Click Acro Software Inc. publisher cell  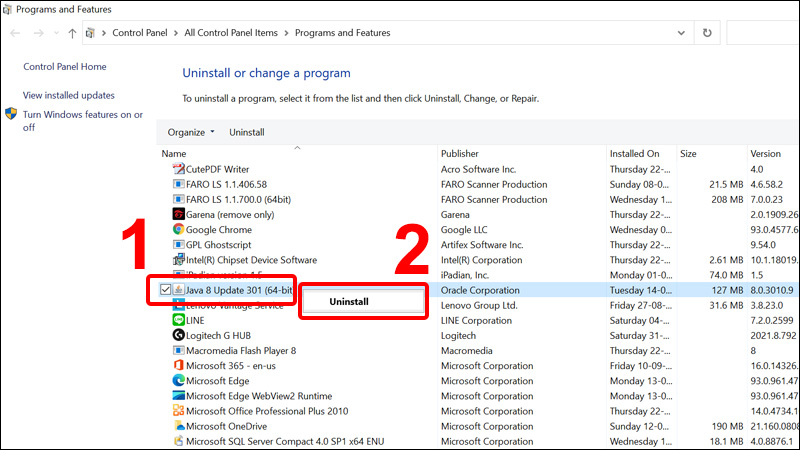[479, 169]
